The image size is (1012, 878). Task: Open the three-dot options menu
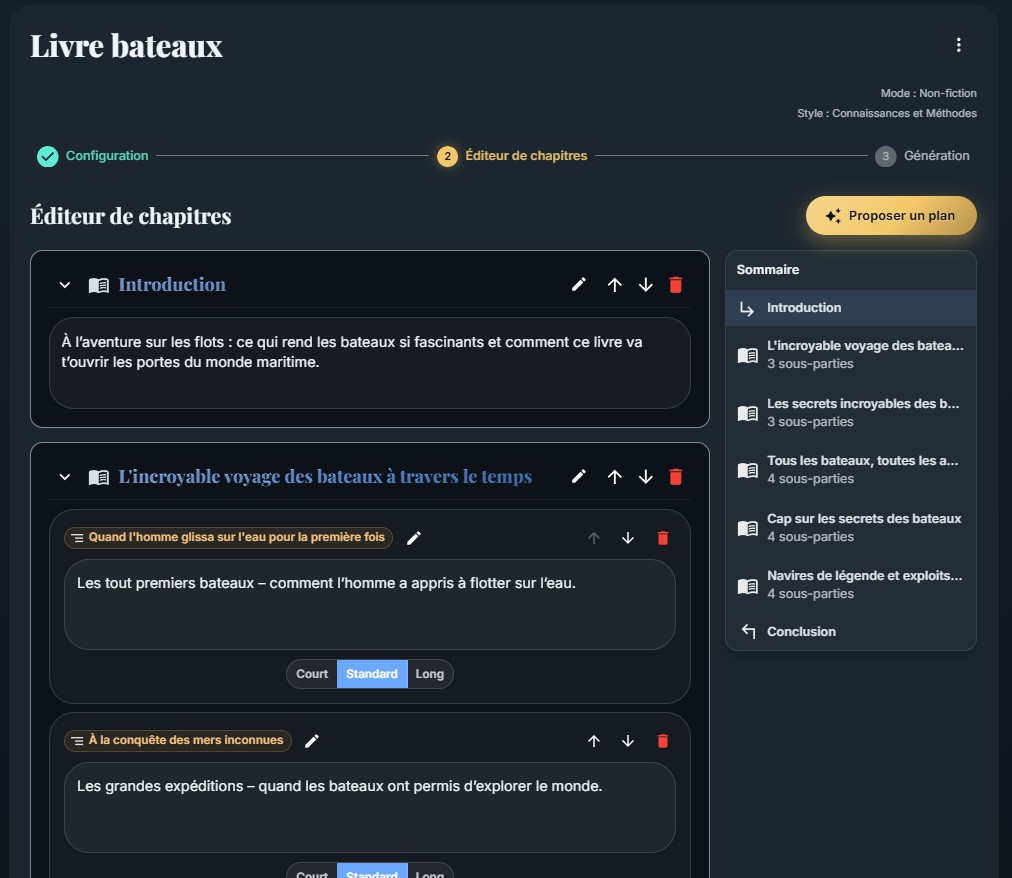point(958,45)
